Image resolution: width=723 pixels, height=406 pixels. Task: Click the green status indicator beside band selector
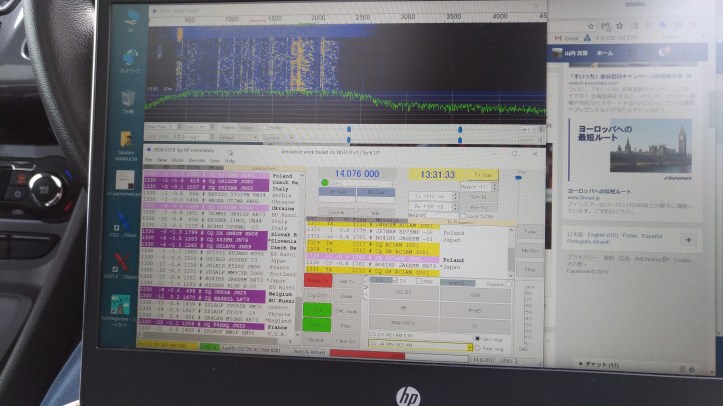[x=323, y=183]
